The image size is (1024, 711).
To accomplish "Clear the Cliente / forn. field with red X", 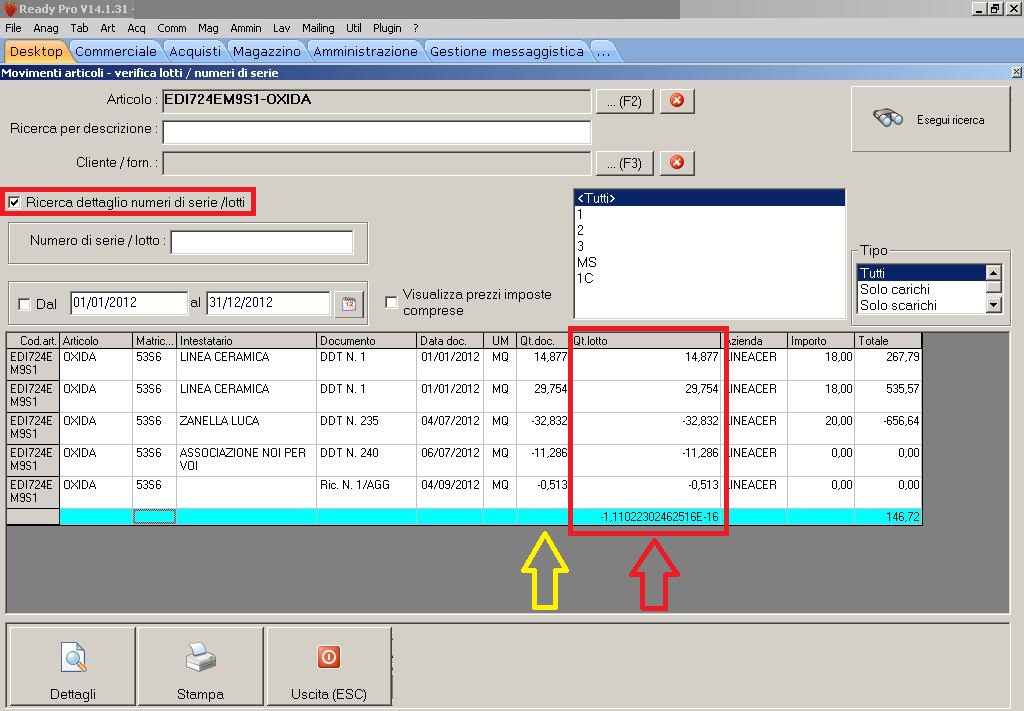I will point(677,163).
